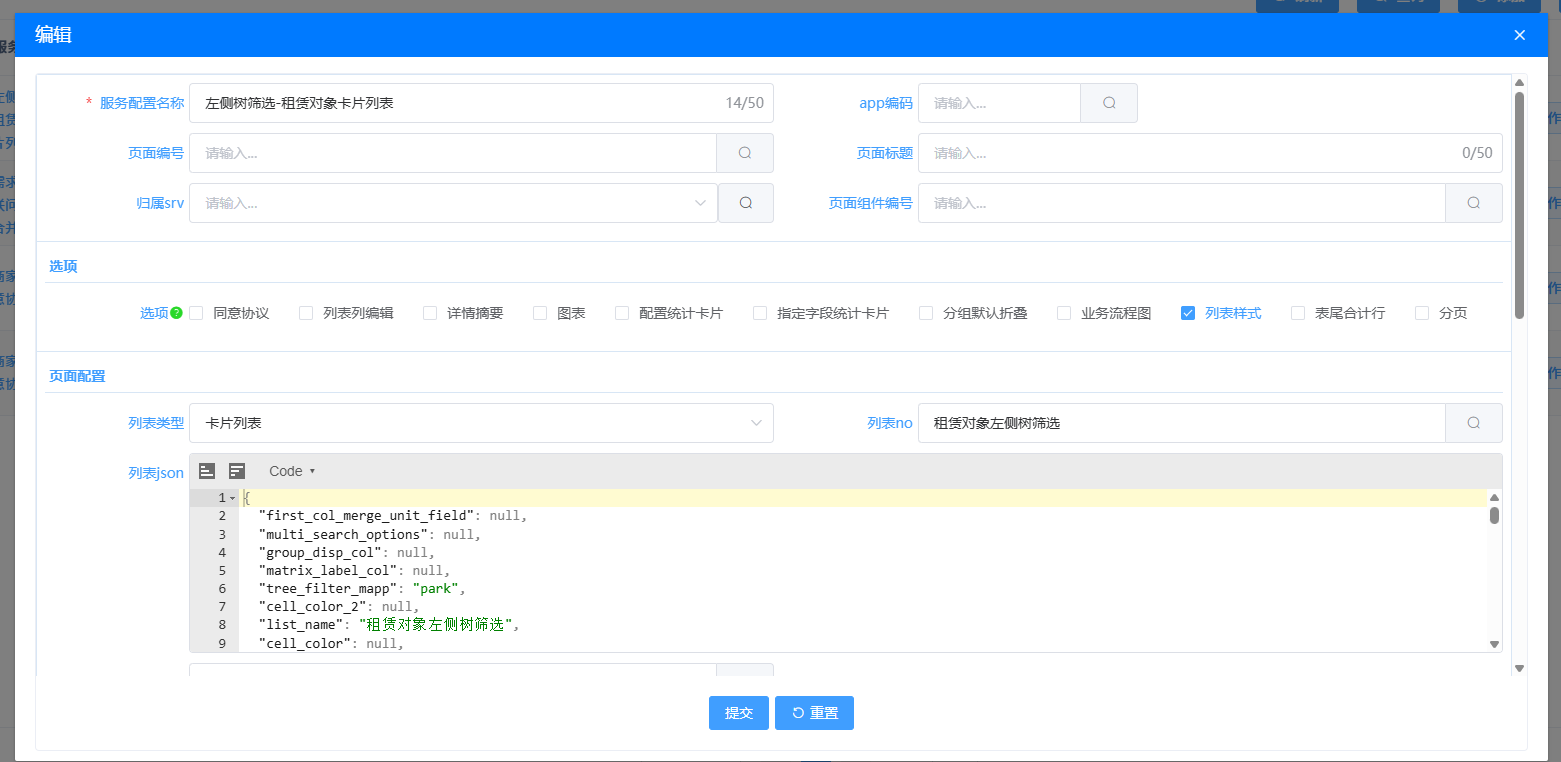
Task: Open the 列表类型 dropdown
Action: click(x=480, y=423)
